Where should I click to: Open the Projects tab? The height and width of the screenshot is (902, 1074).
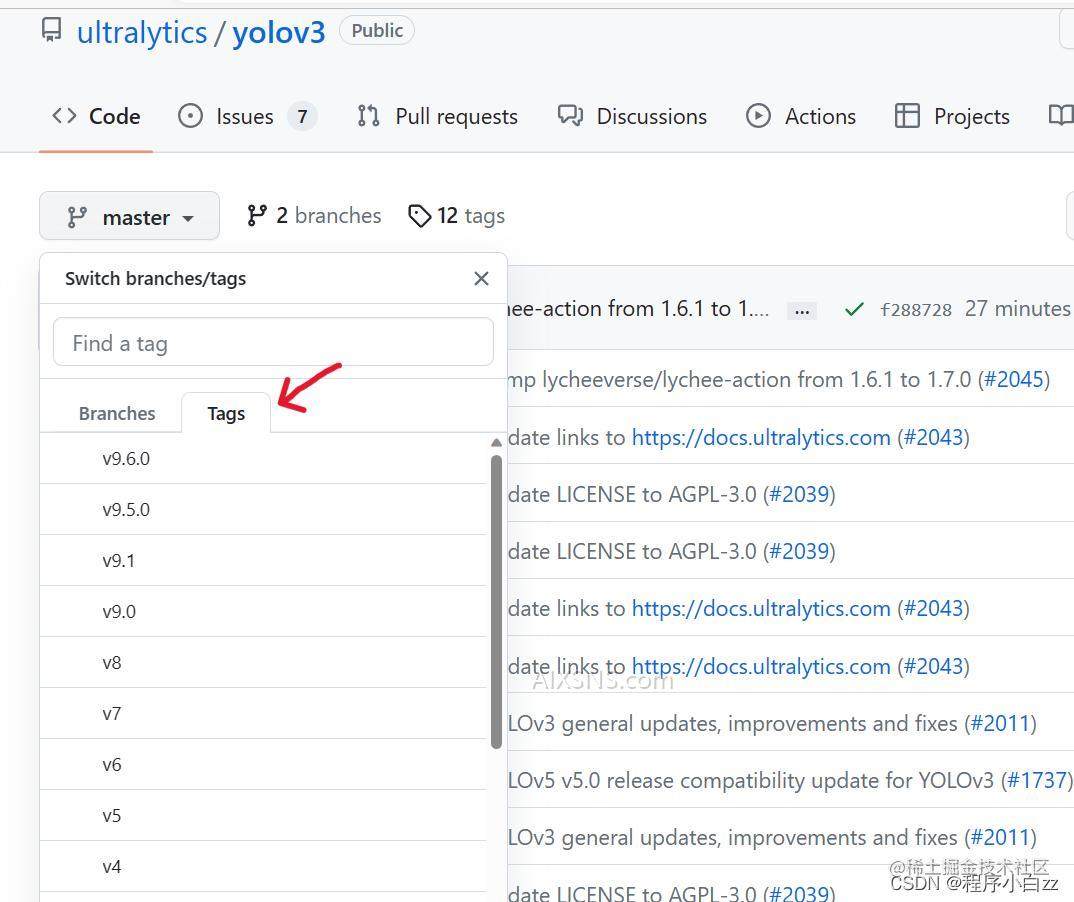tap(952, 116)
